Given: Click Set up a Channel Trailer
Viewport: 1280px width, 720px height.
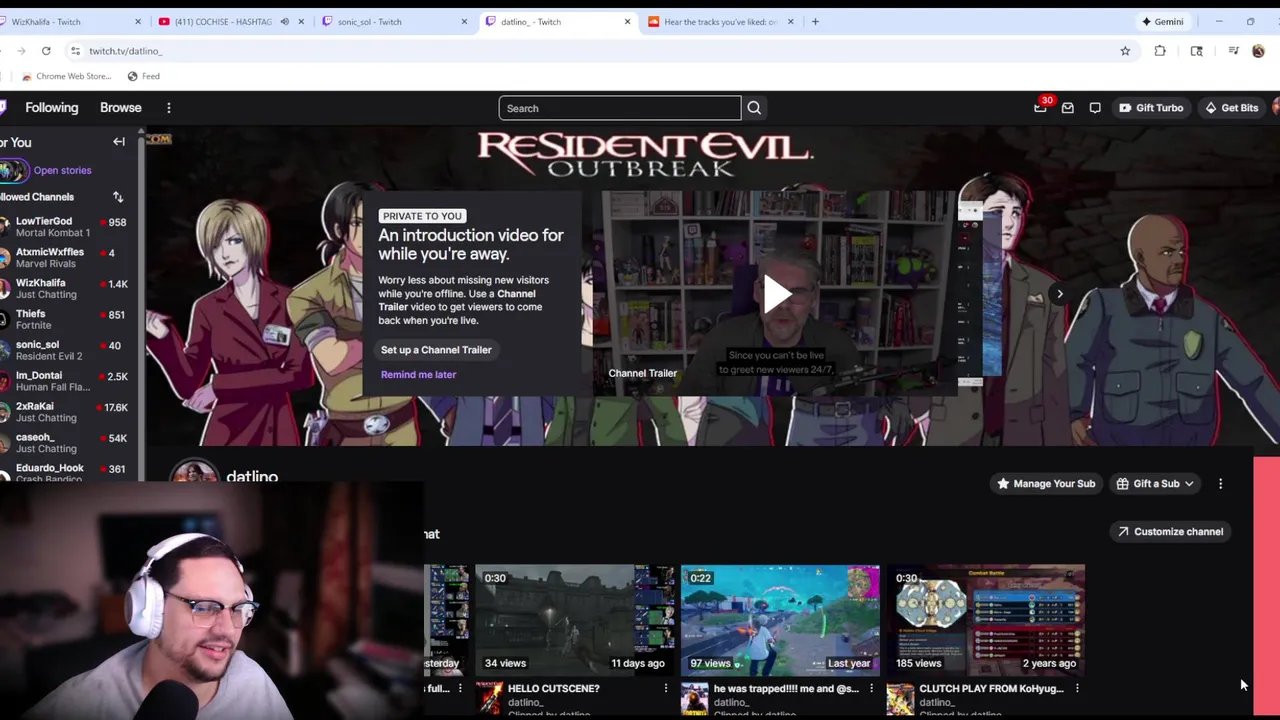Looking at the screenshot, I should [x=436, y=350].
